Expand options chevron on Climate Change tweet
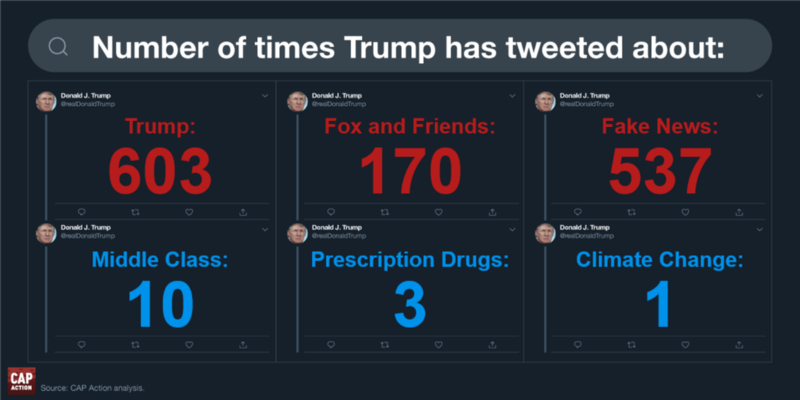 pos(760,230)
